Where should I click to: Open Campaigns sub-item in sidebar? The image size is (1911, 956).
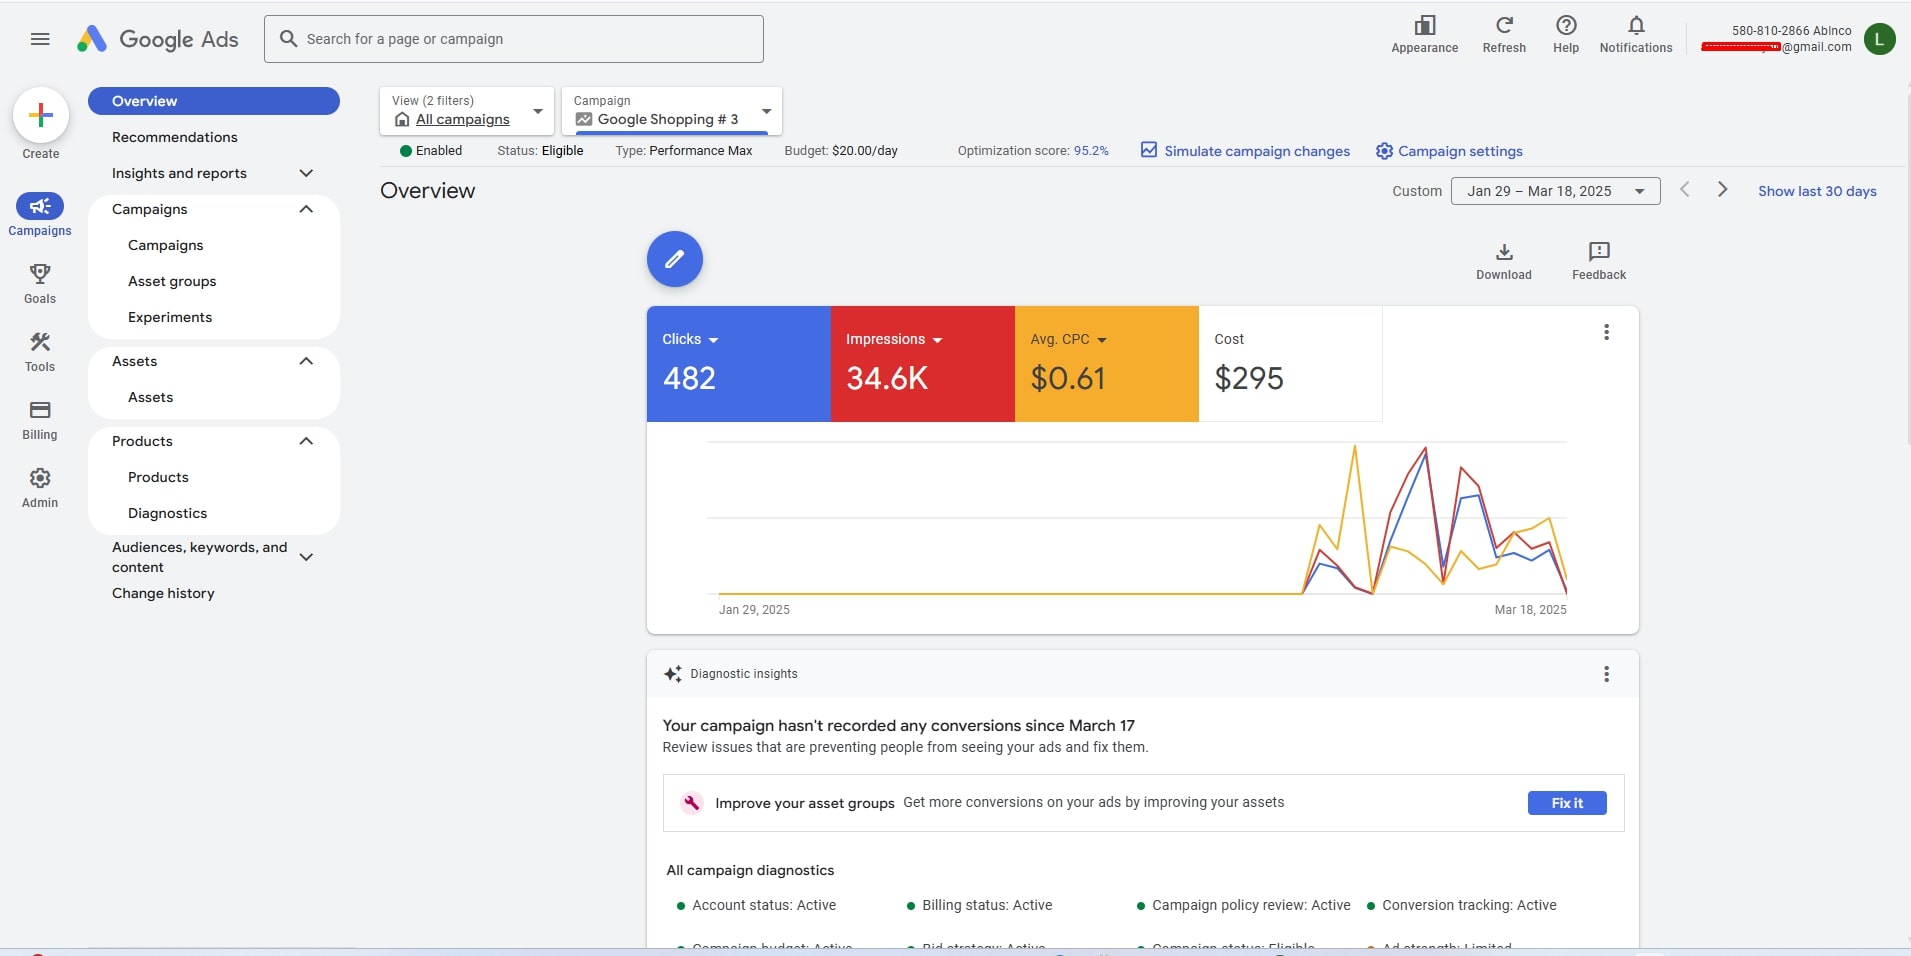pyautogui.click(x=166, y=245)
